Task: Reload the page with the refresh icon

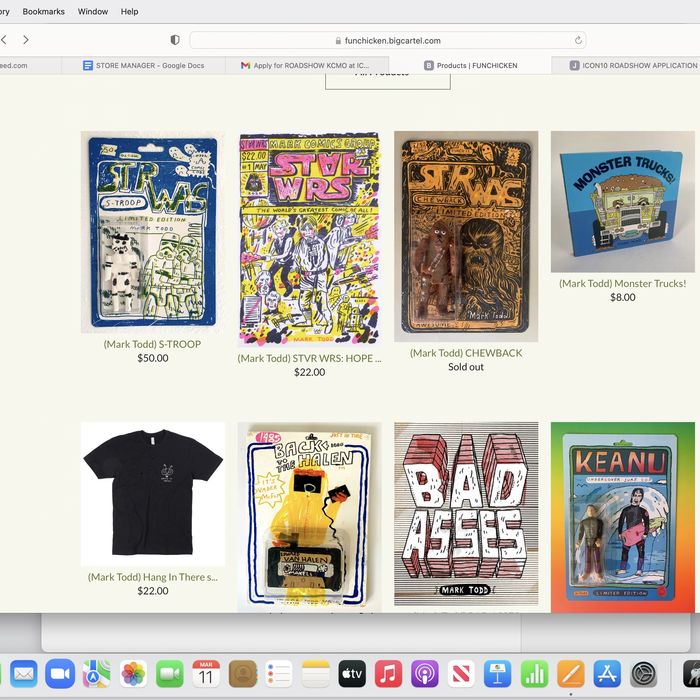Action: click(x=578, y=41)
